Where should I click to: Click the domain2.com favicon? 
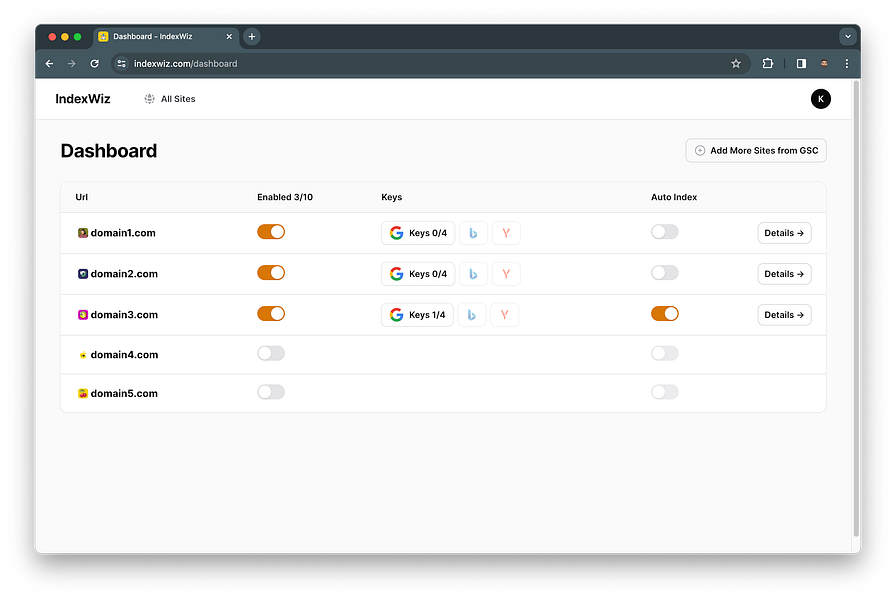pyautogui.click(x=83, y=274)
